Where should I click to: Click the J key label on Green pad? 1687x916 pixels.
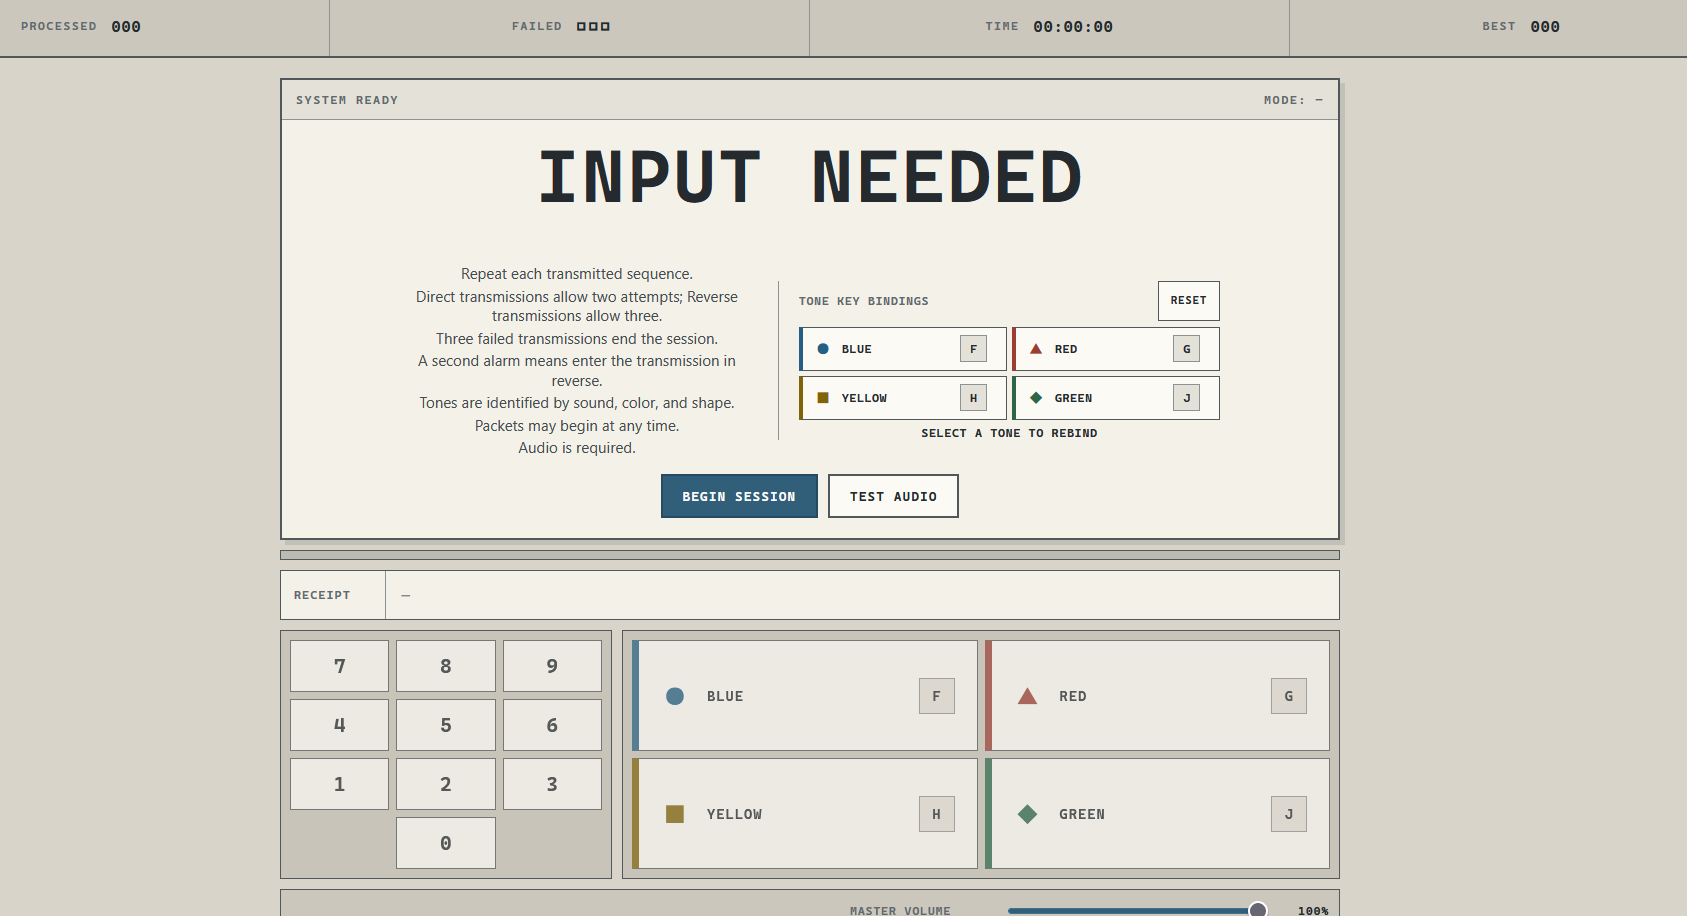[x=1289, y=814]
